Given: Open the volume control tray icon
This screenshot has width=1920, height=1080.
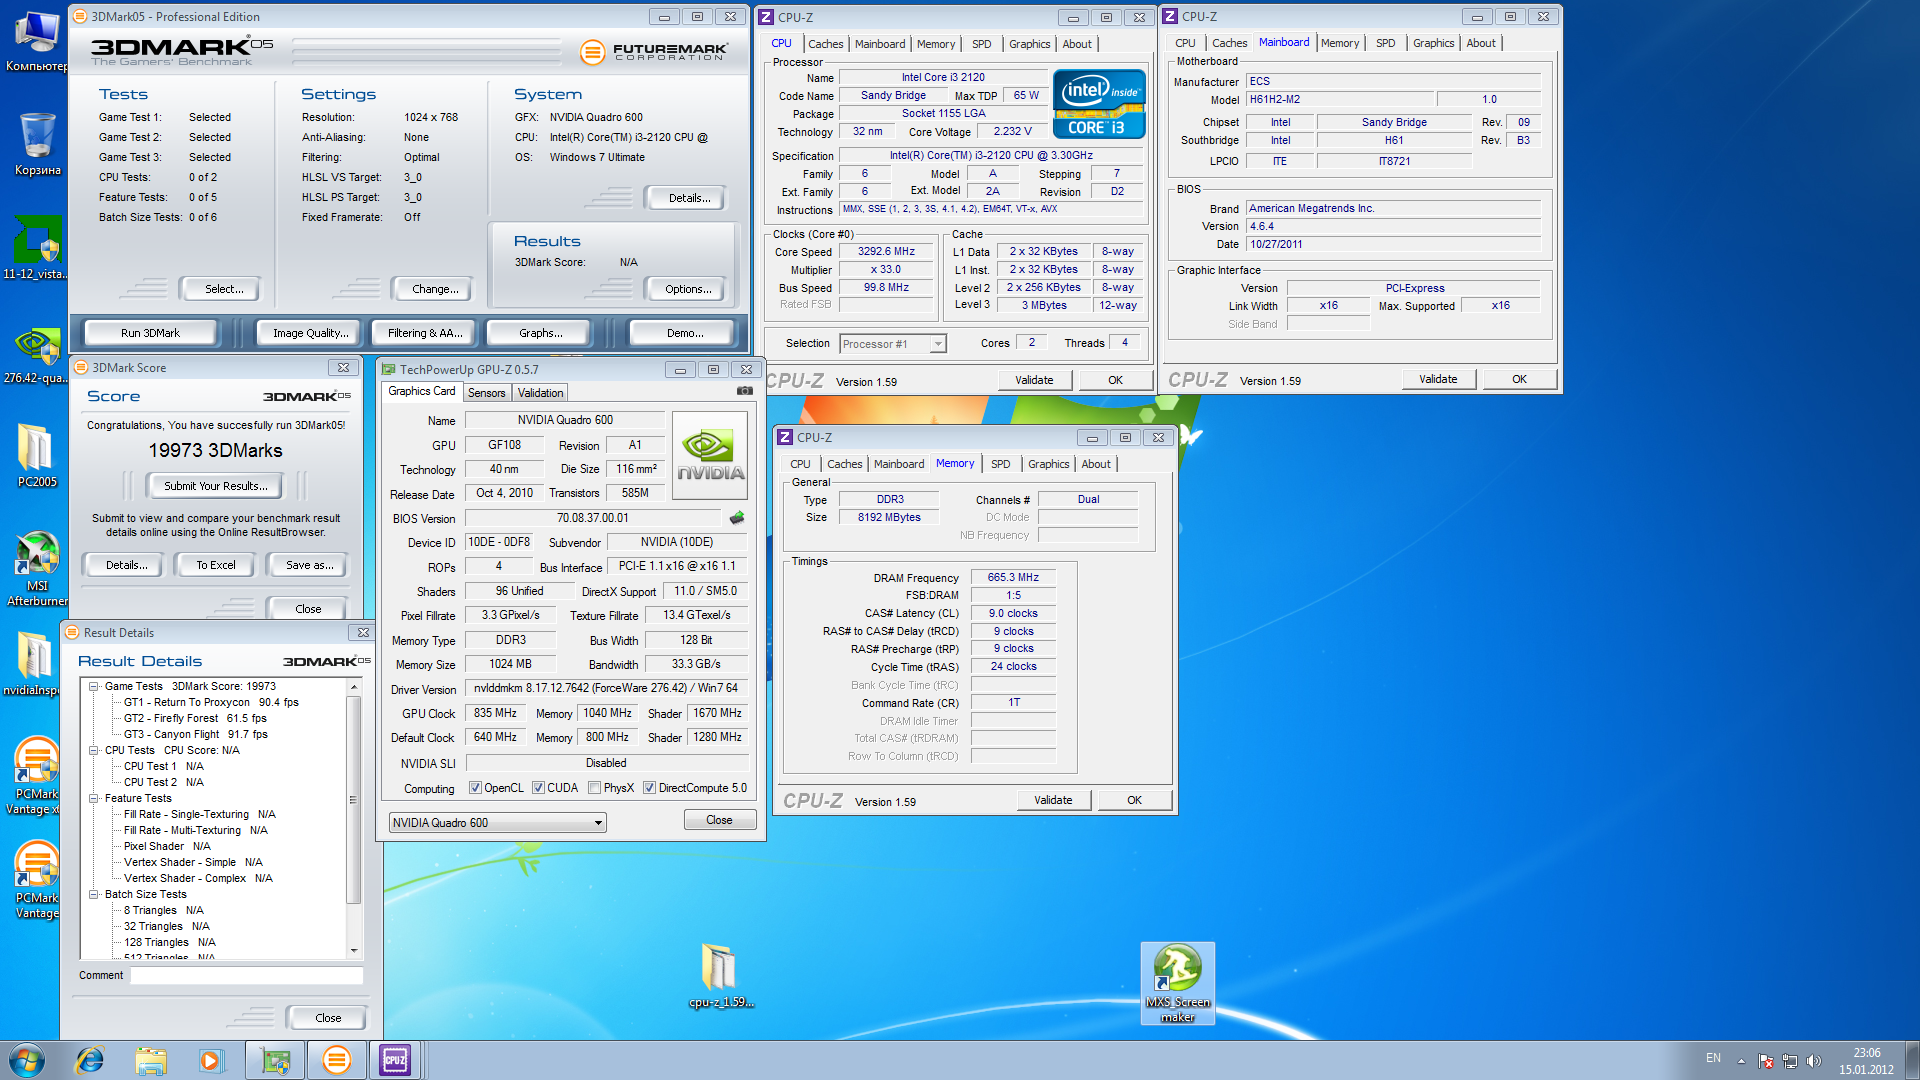Looking at the screenshot, I should pyautogui.click(x=1814, y=1061).
